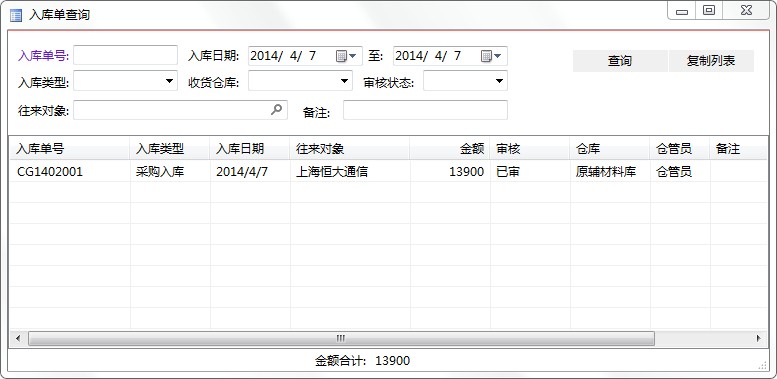This screenshot has width=777, height=379.
Task: Select the CG1402001 order cell
Action: click(69, 171)
